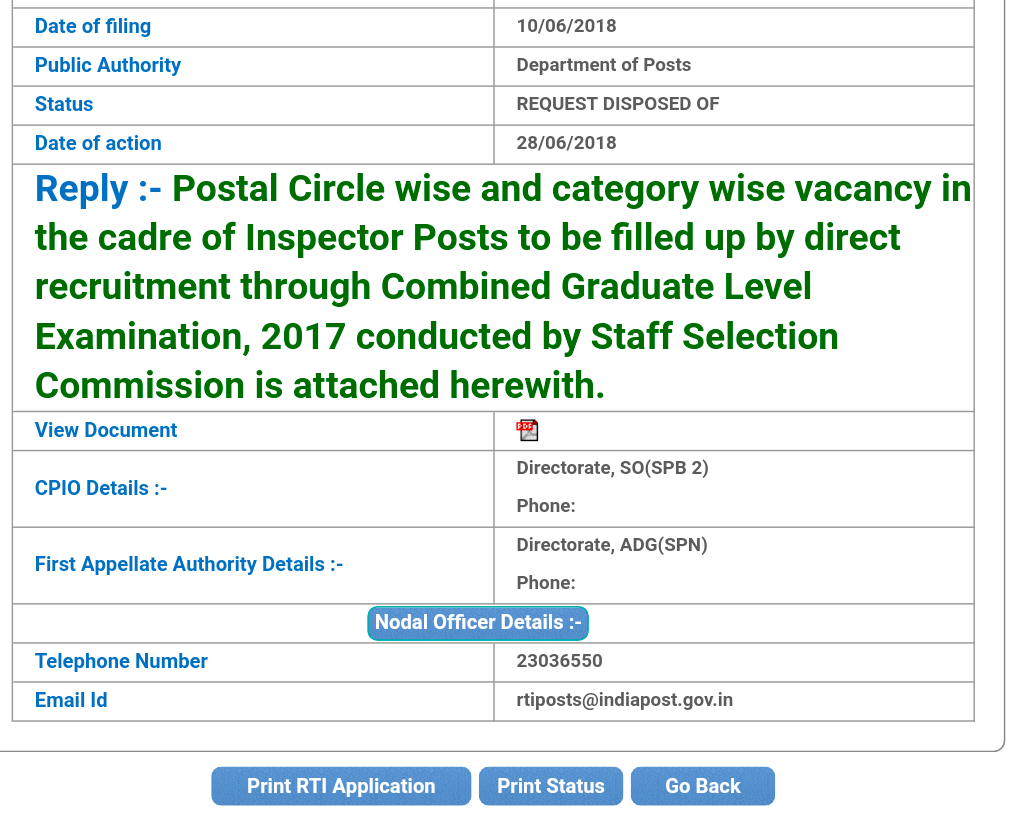Click the date of action 28/06/2018
This screenshot has height=820, width=1018.
(566, 143)
